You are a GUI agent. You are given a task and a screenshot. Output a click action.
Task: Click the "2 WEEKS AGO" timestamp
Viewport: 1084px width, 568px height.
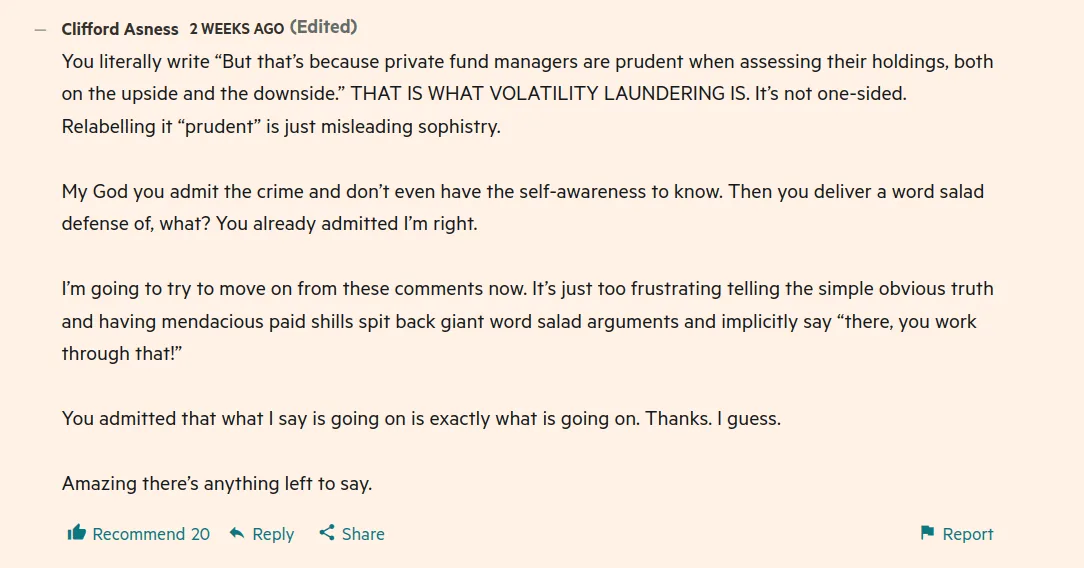[237, 29]
